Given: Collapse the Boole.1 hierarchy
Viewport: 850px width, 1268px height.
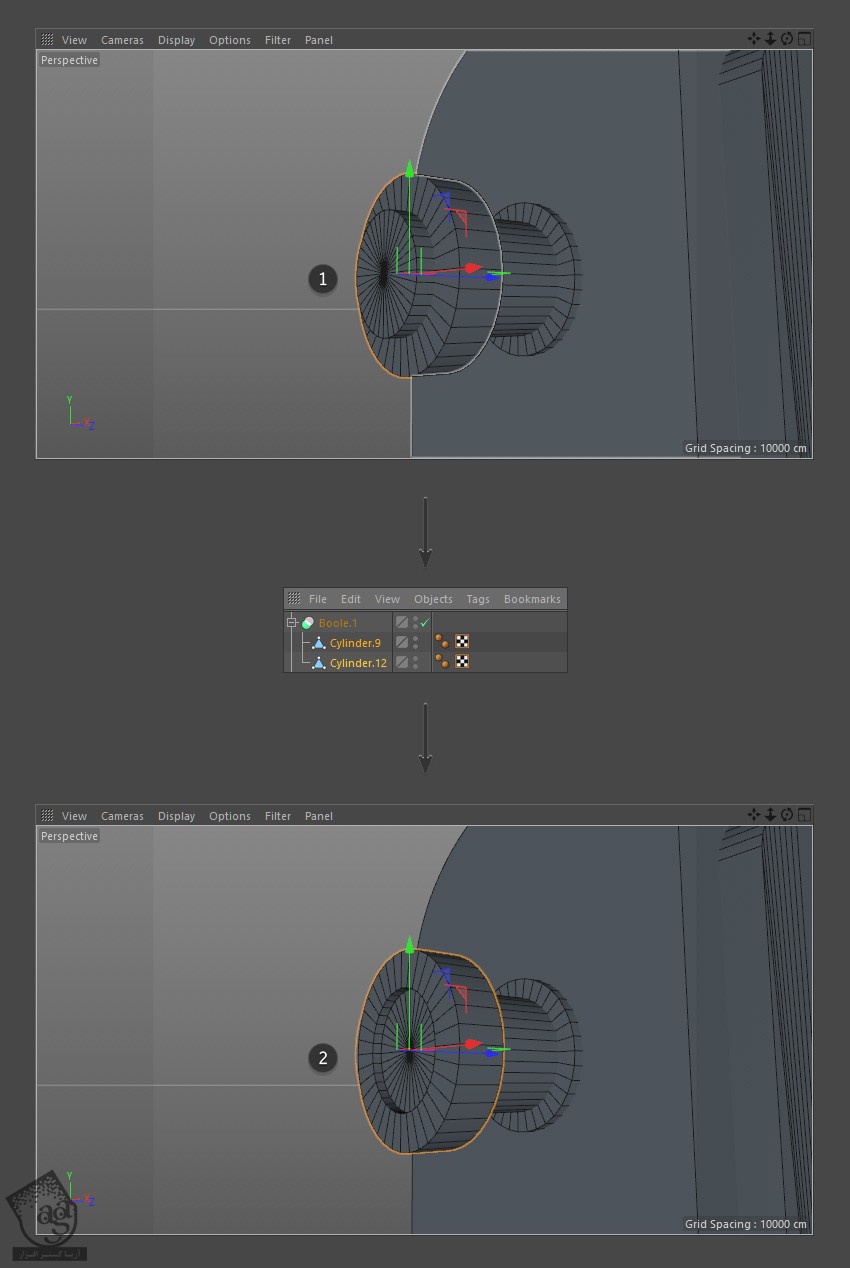Looking at the screenshot, I should (x=292, y=623).
